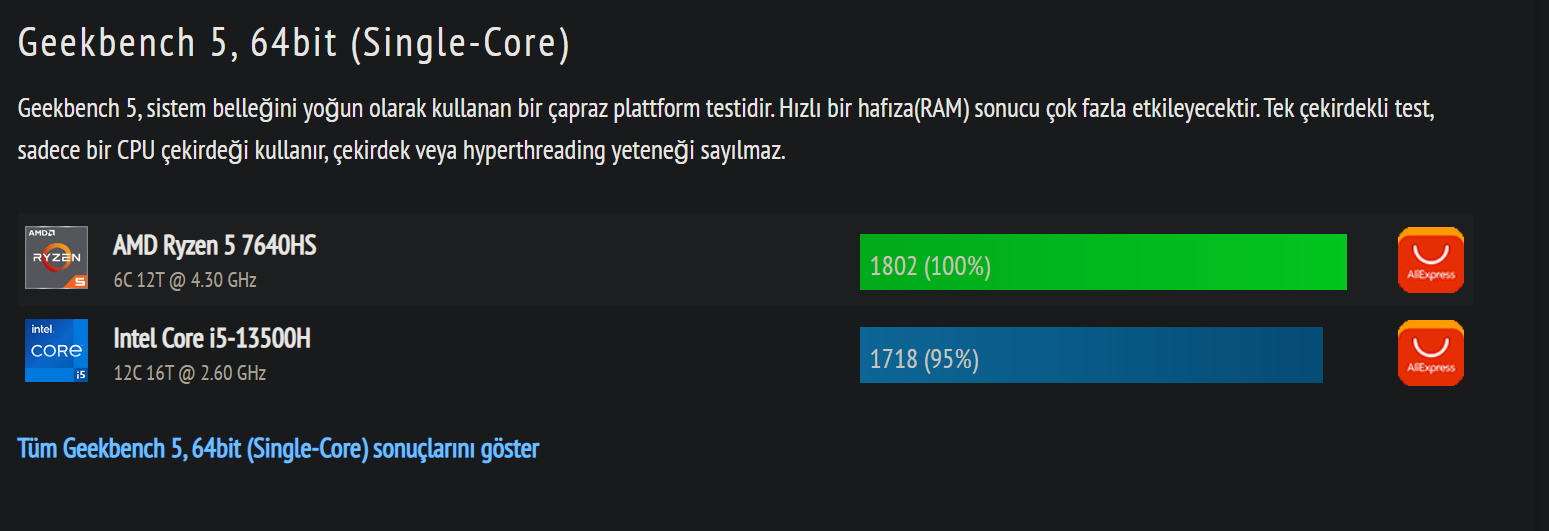Click the AMD Ryzen 5 processor logo

point(56,258)
